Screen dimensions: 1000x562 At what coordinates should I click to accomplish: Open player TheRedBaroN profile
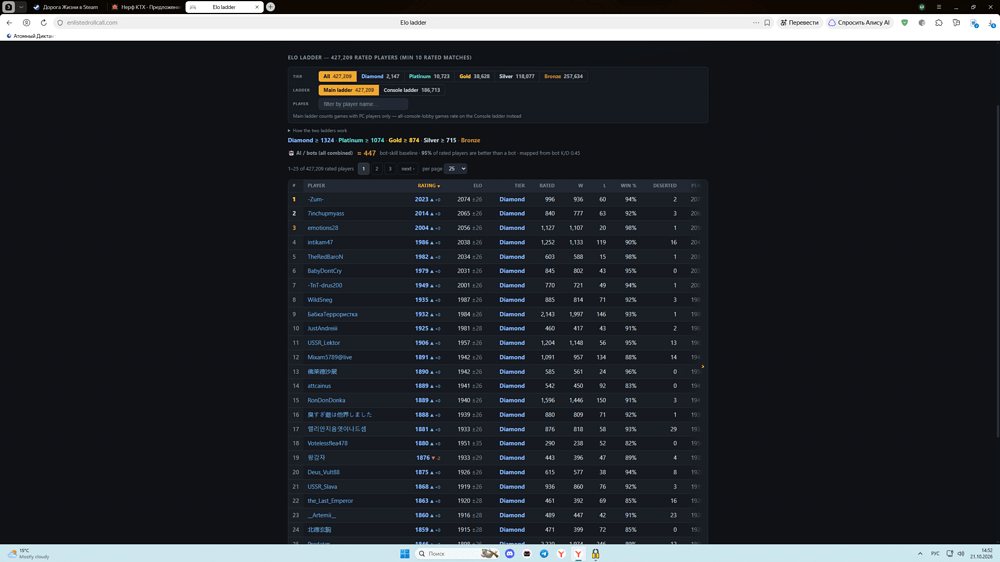click(325, 256)
